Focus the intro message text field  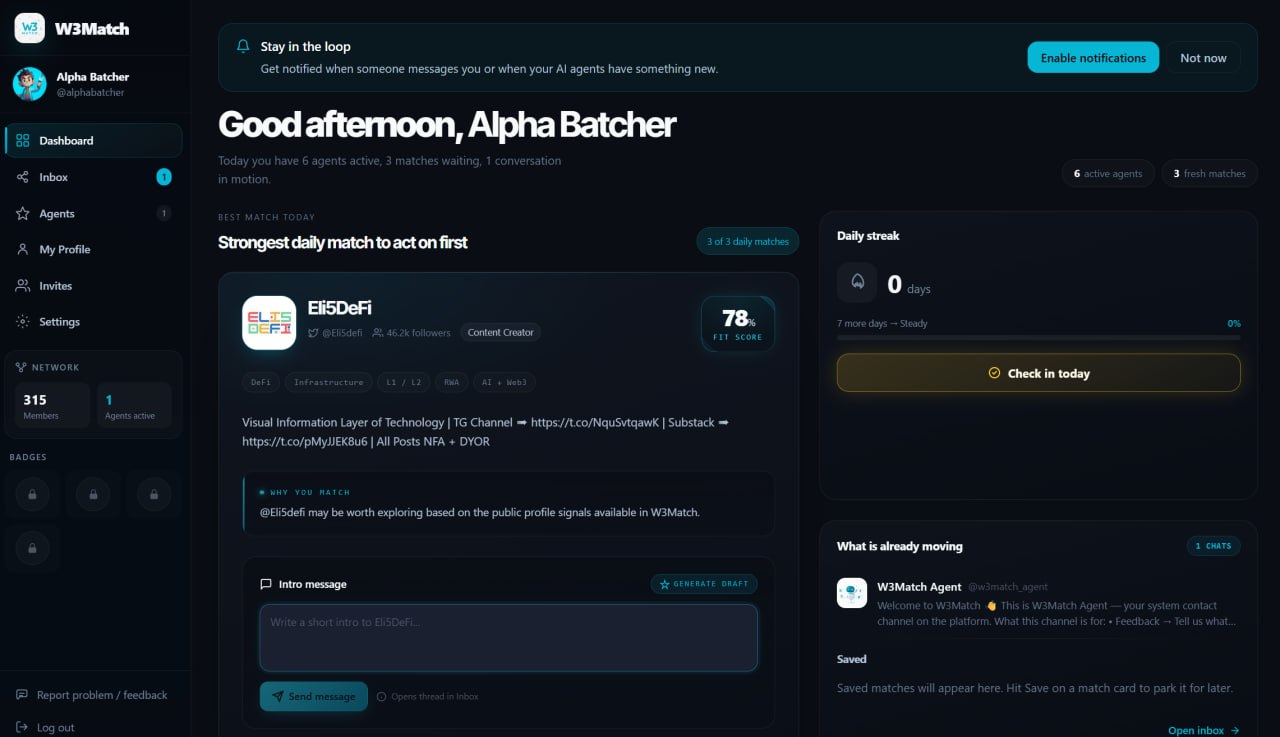point(508,637)
